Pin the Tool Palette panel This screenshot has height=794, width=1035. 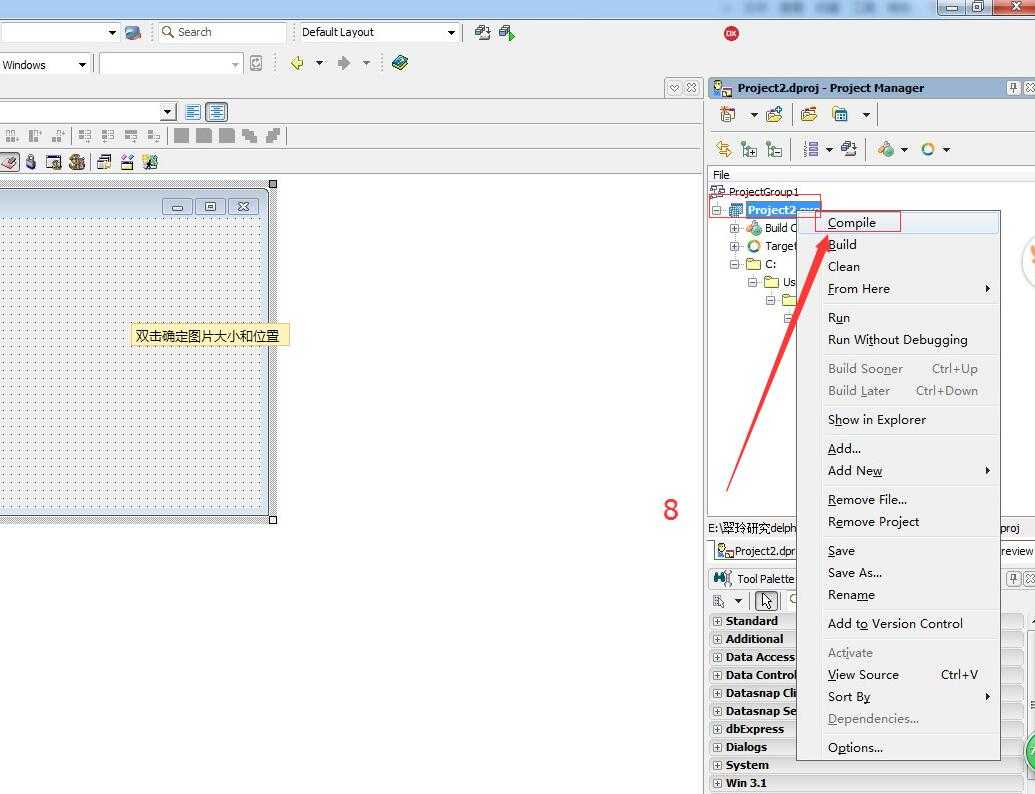[1014, 579]
